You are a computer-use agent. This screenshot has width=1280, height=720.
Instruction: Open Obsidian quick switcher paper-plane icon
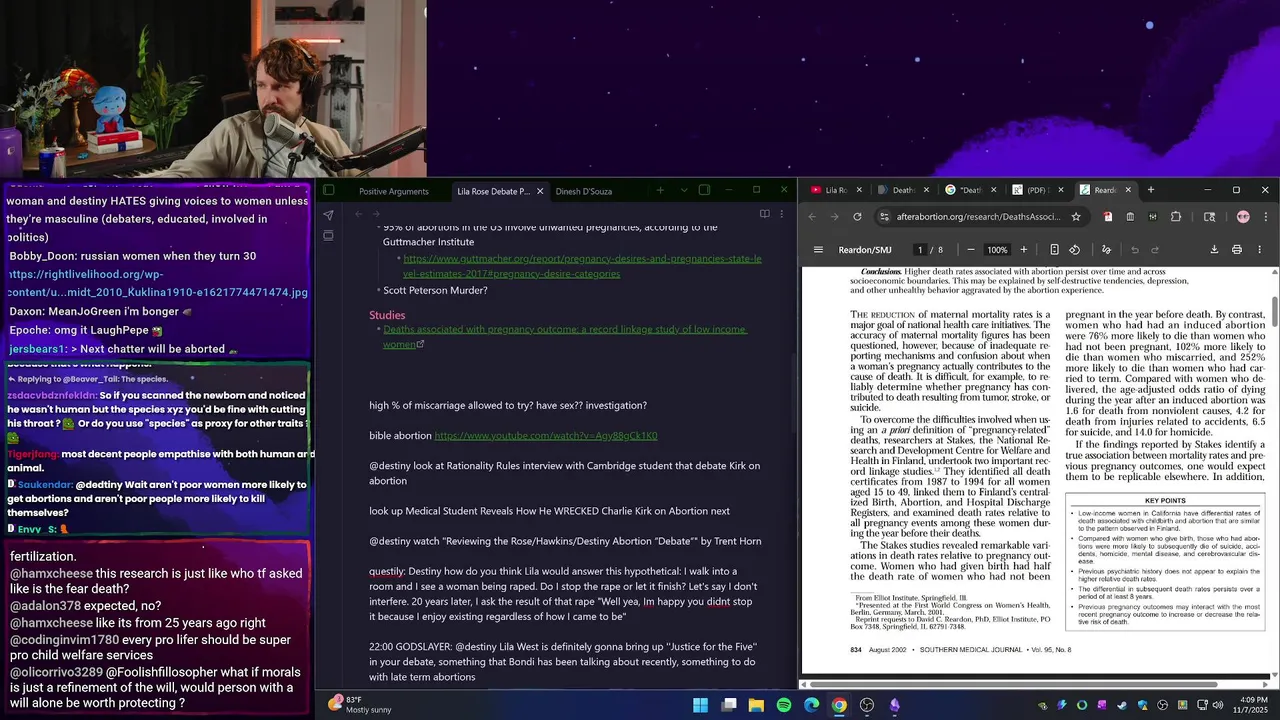[x=328, y=214]
